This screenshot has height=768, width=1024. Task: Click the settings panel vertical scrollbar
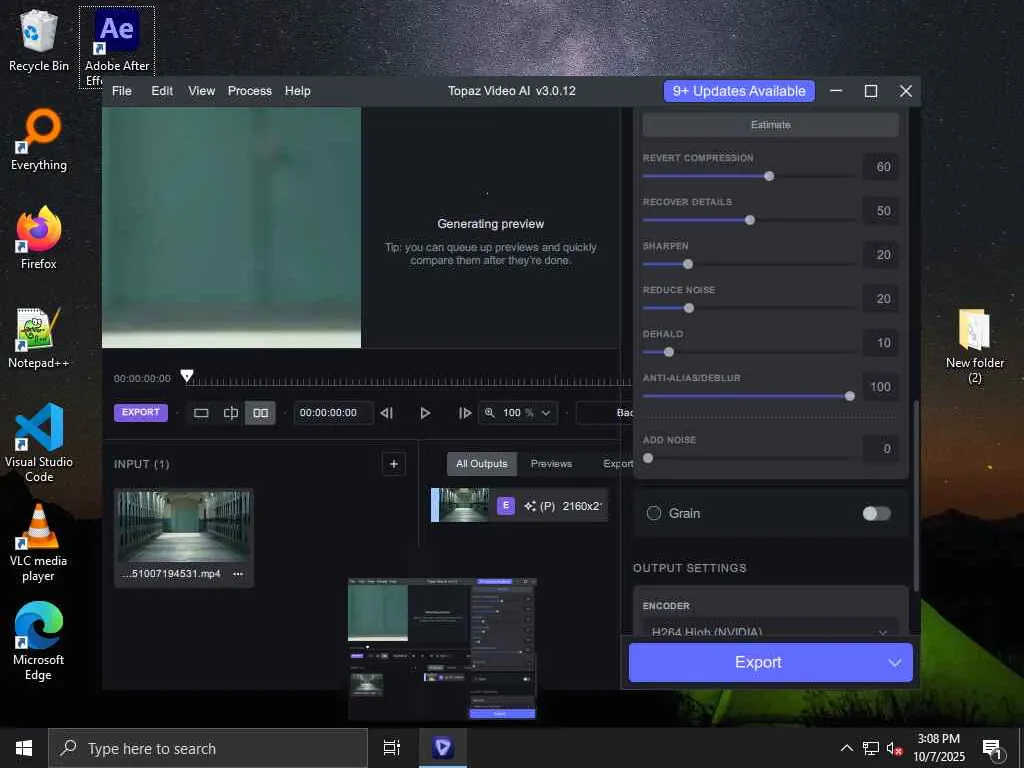[916, 496]
